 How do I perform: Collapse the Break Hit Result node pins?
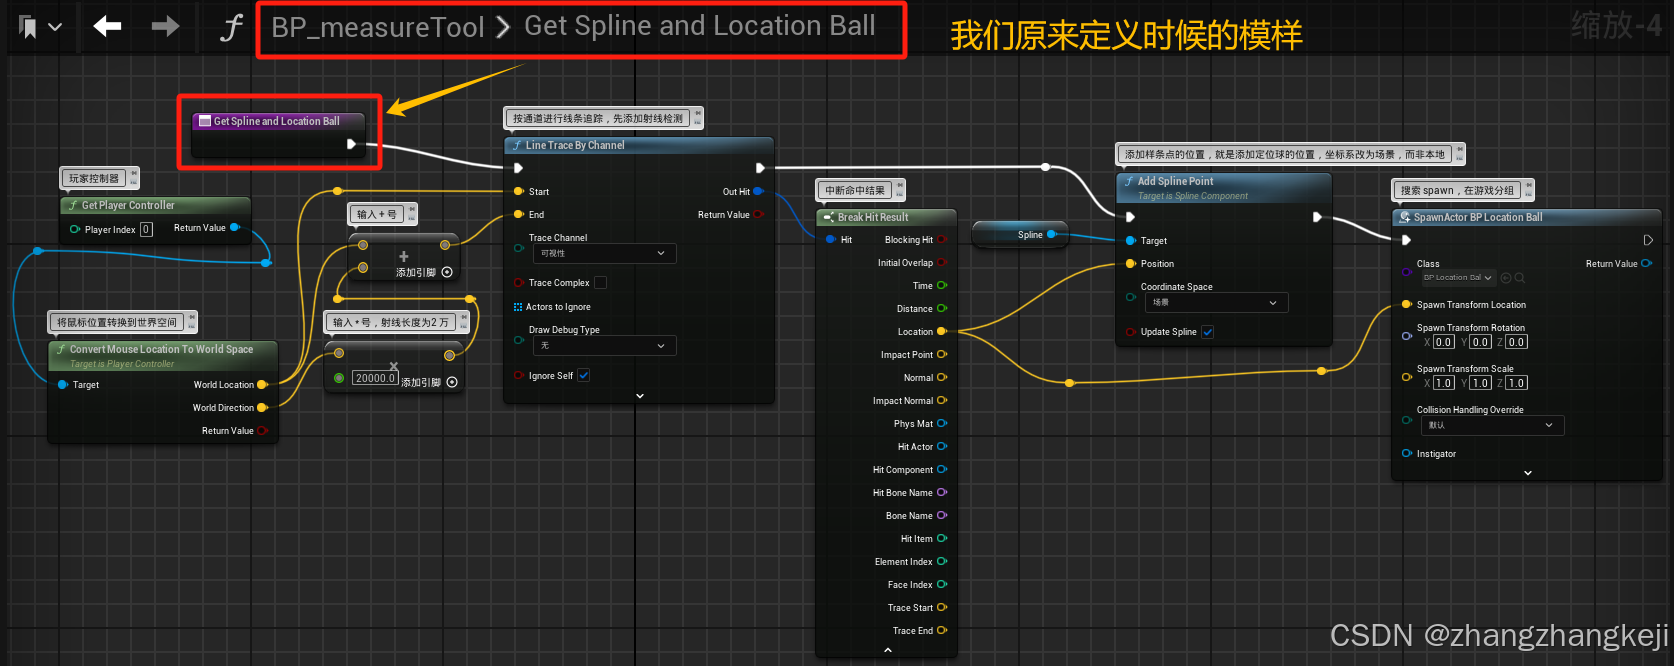coord(888,650)
